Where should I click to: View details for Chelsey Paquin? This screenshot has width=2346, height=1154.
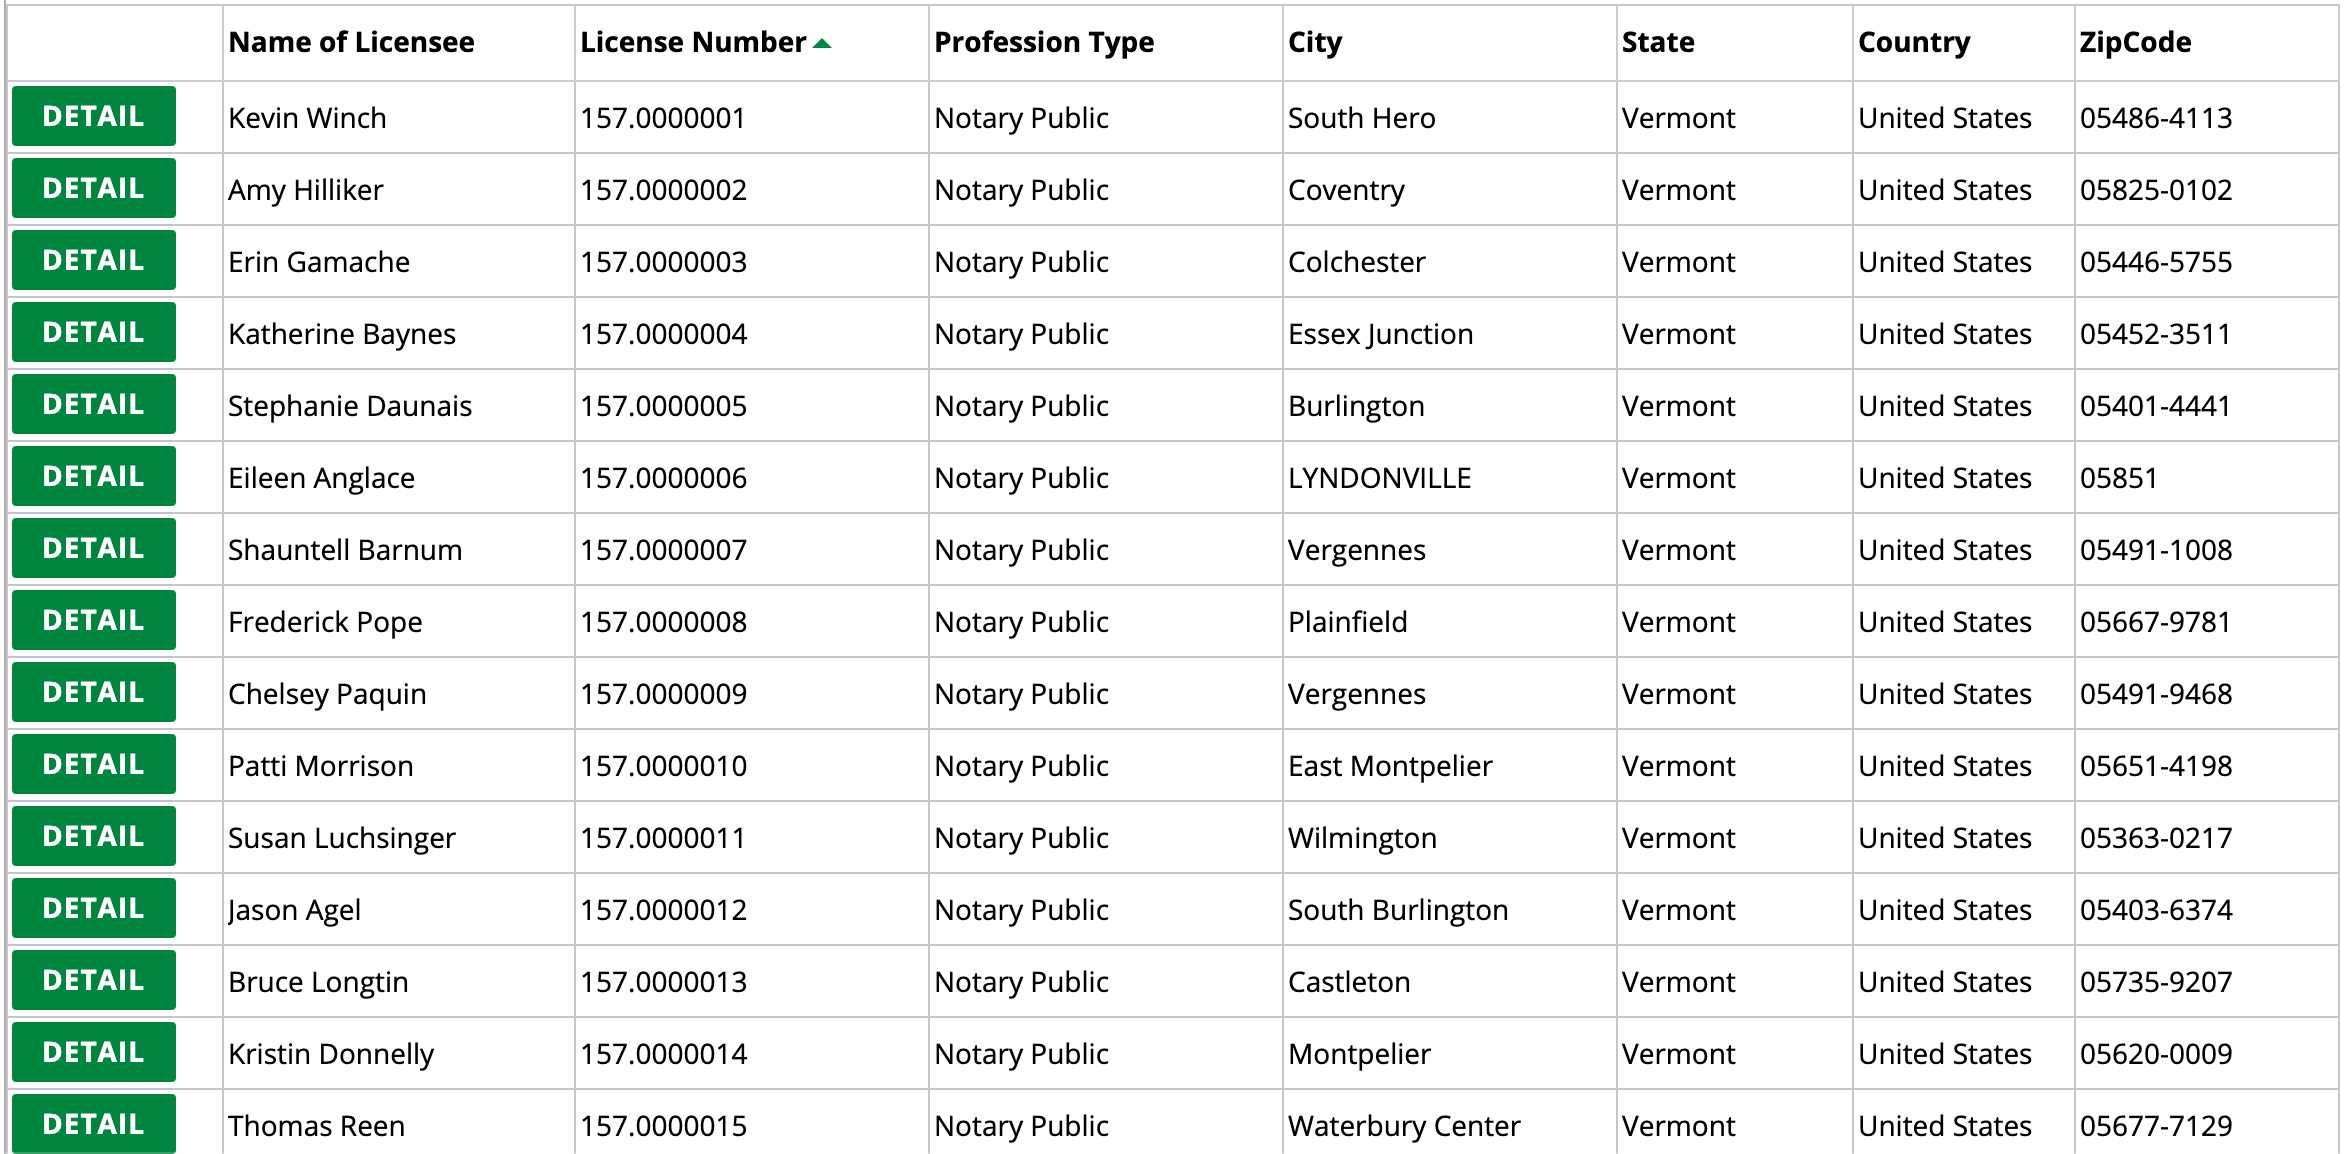coord(92,692)
